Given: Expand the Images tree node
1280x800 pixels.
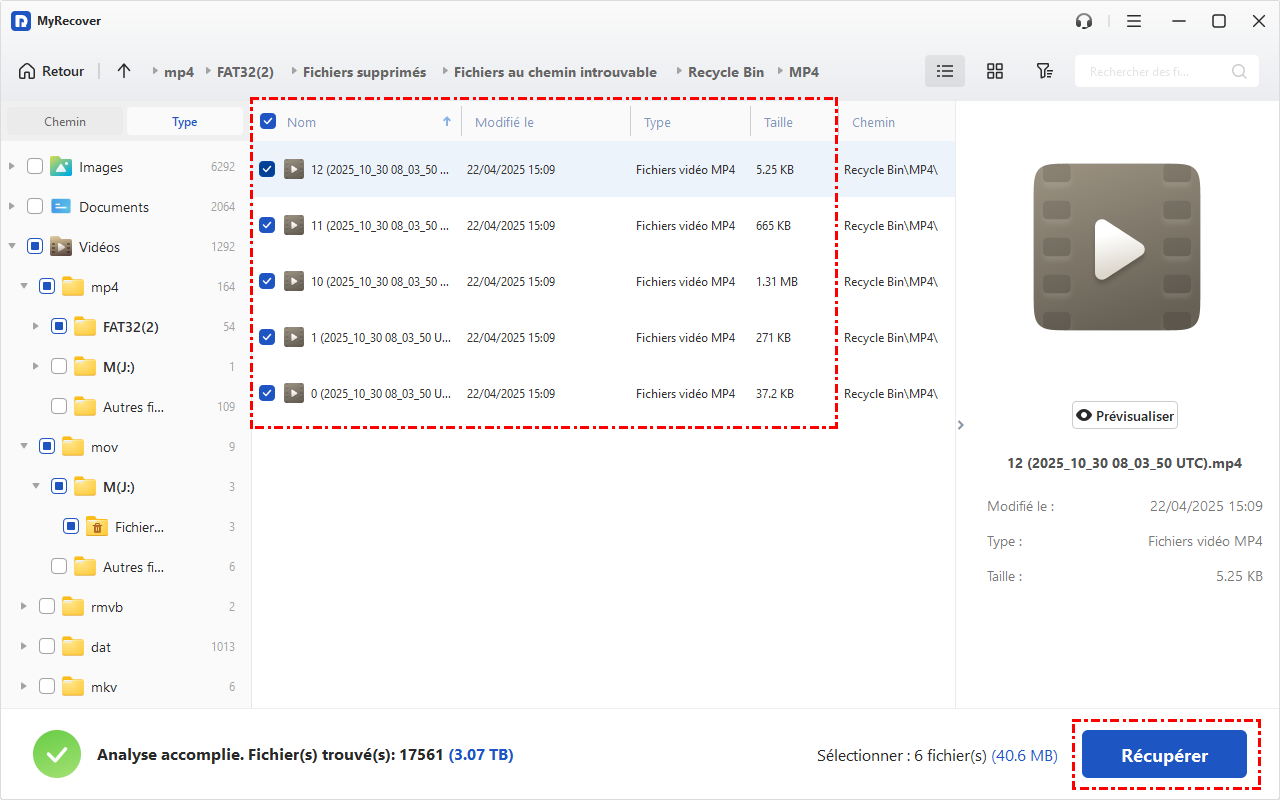Looking at the screenshot, I should [12, 167].
